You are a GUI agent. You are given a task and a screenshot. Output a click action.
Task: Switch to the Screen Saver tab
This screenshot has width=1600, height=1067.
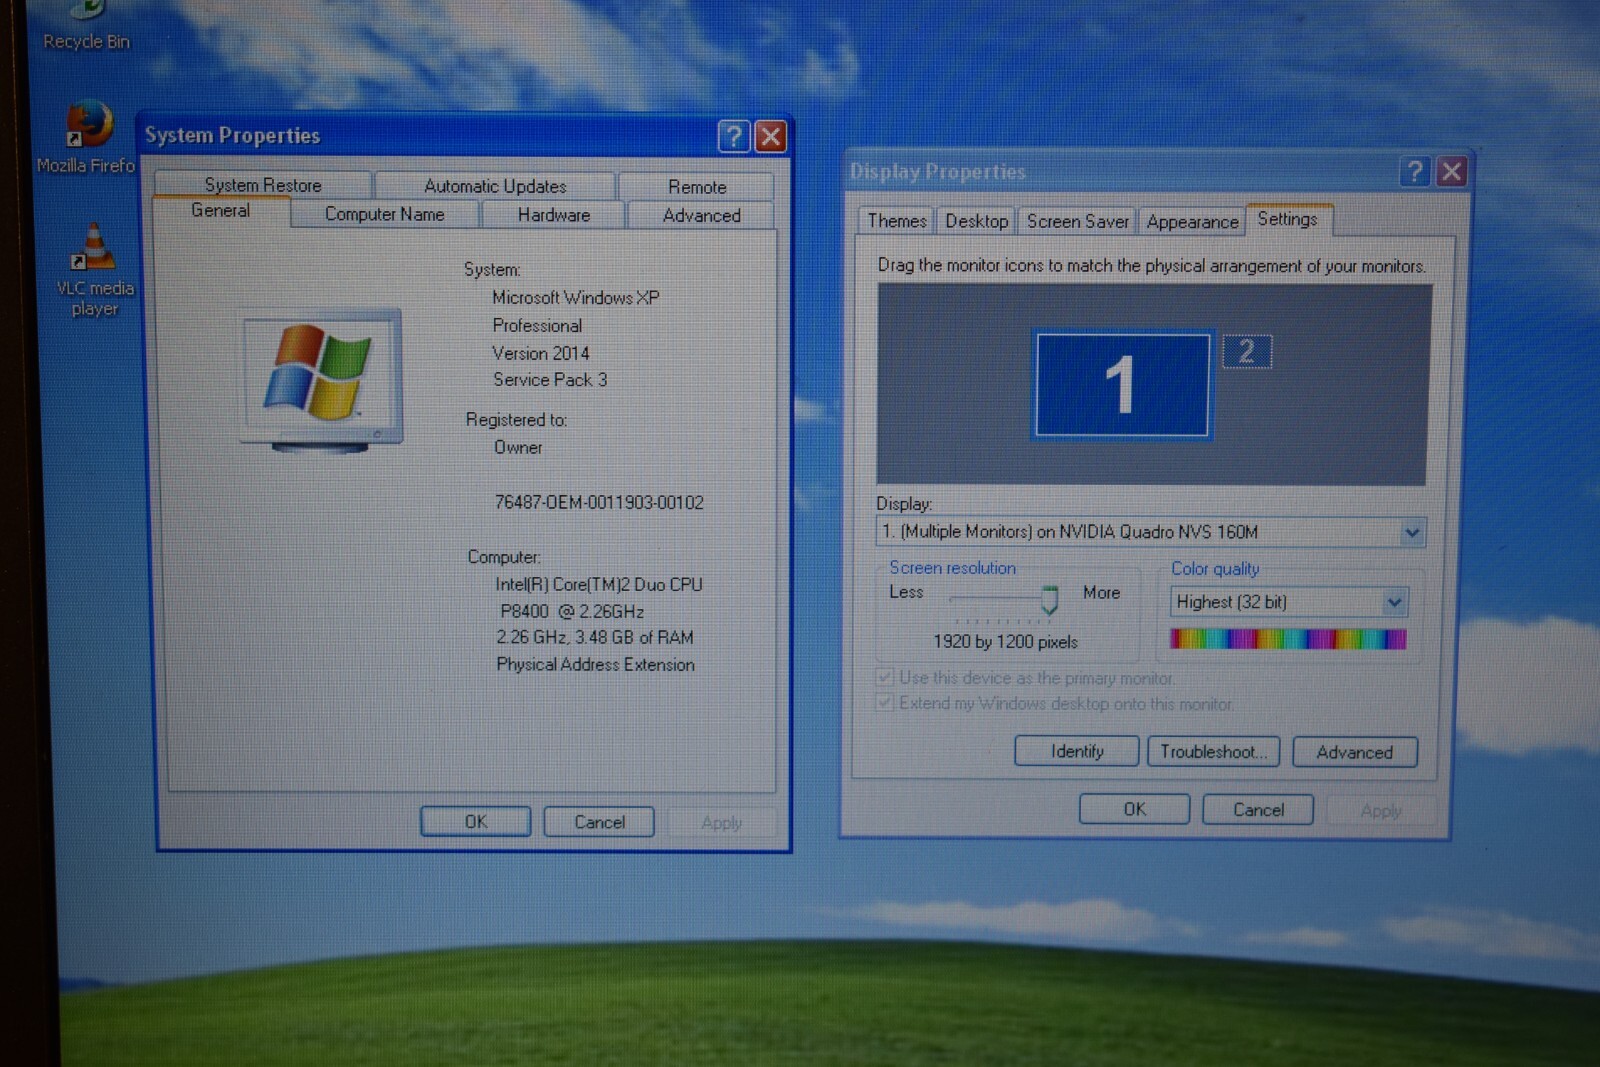click(x=1078, y=221)
